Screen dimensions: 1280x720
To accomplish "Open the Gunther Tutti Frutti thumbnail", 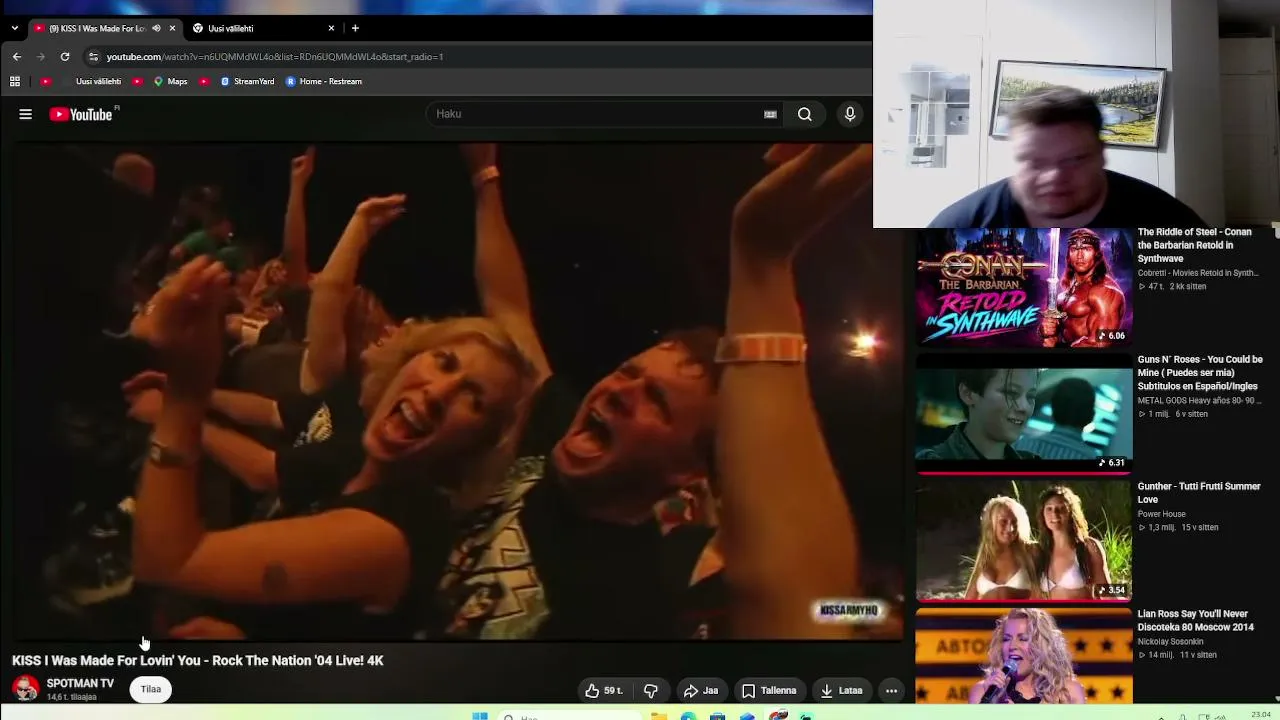I will [x=1024, y=540].
